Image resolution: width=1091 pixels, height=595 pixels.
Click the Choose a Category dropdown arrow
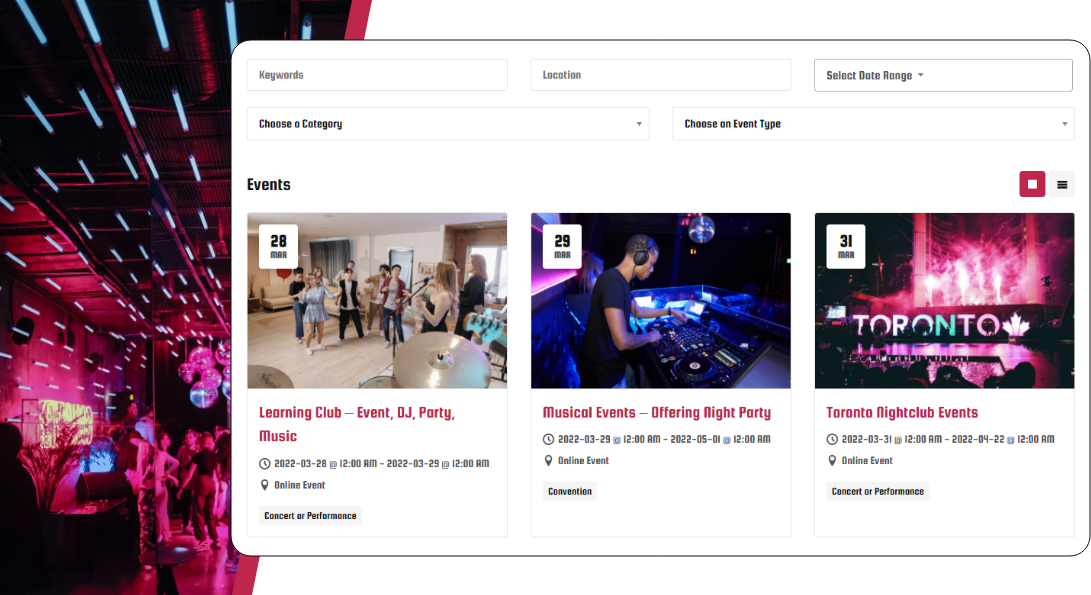click(x=639, y=124)
